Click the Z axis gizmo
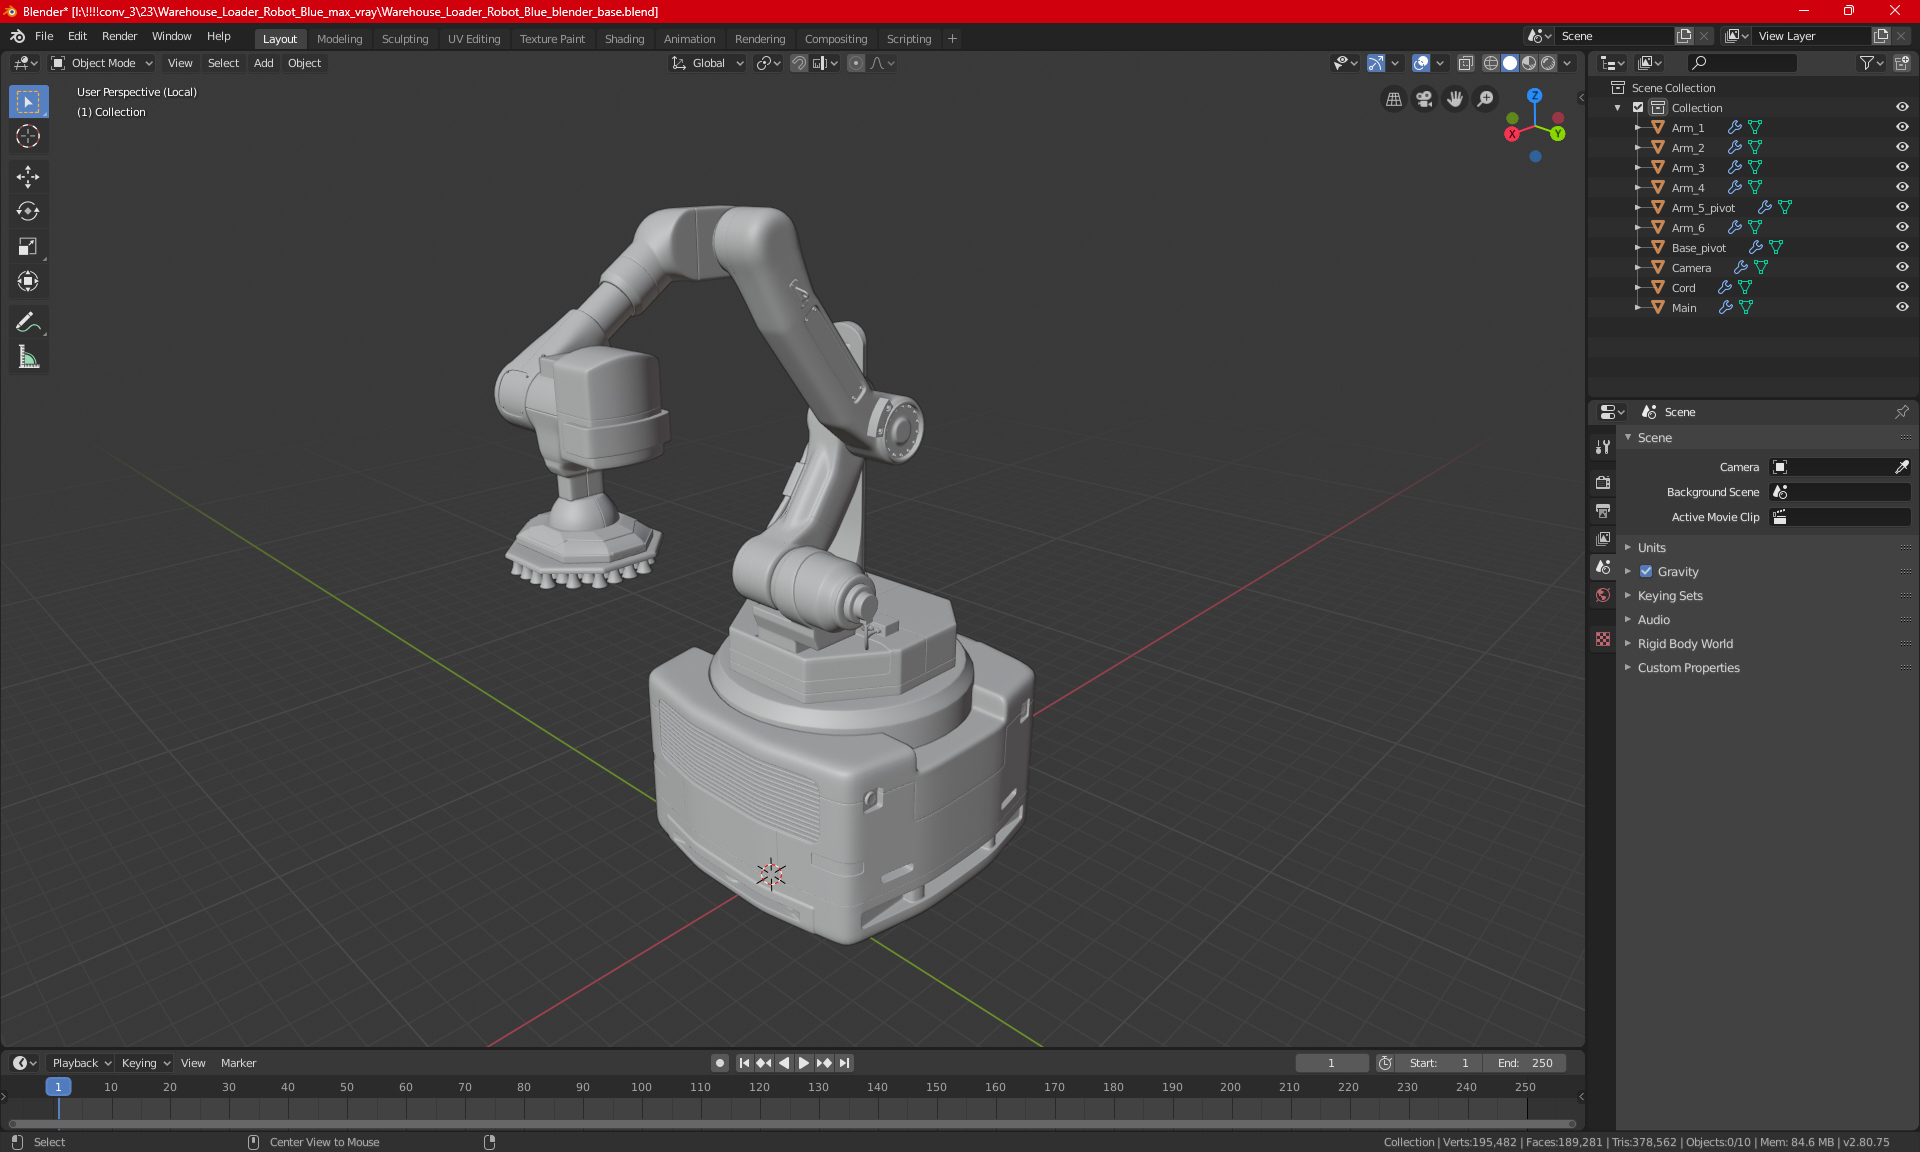Image resolution: width=1920 pixels, height=1152 pixels. click(x=1534, y=96)
